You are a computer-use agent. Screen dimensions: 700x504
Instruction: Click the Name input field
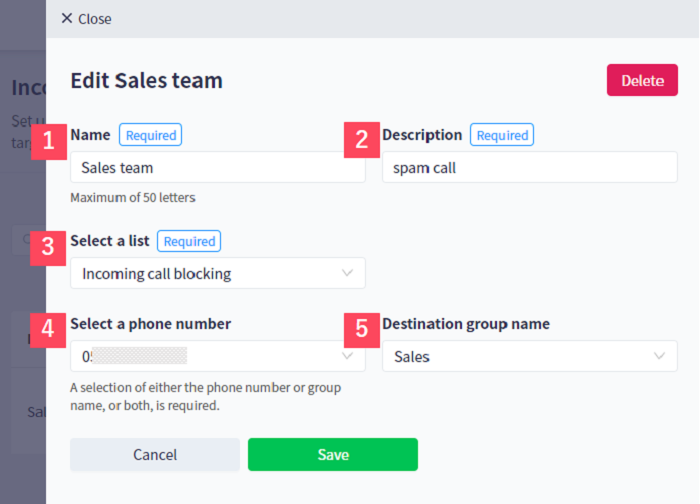point(218,167)
